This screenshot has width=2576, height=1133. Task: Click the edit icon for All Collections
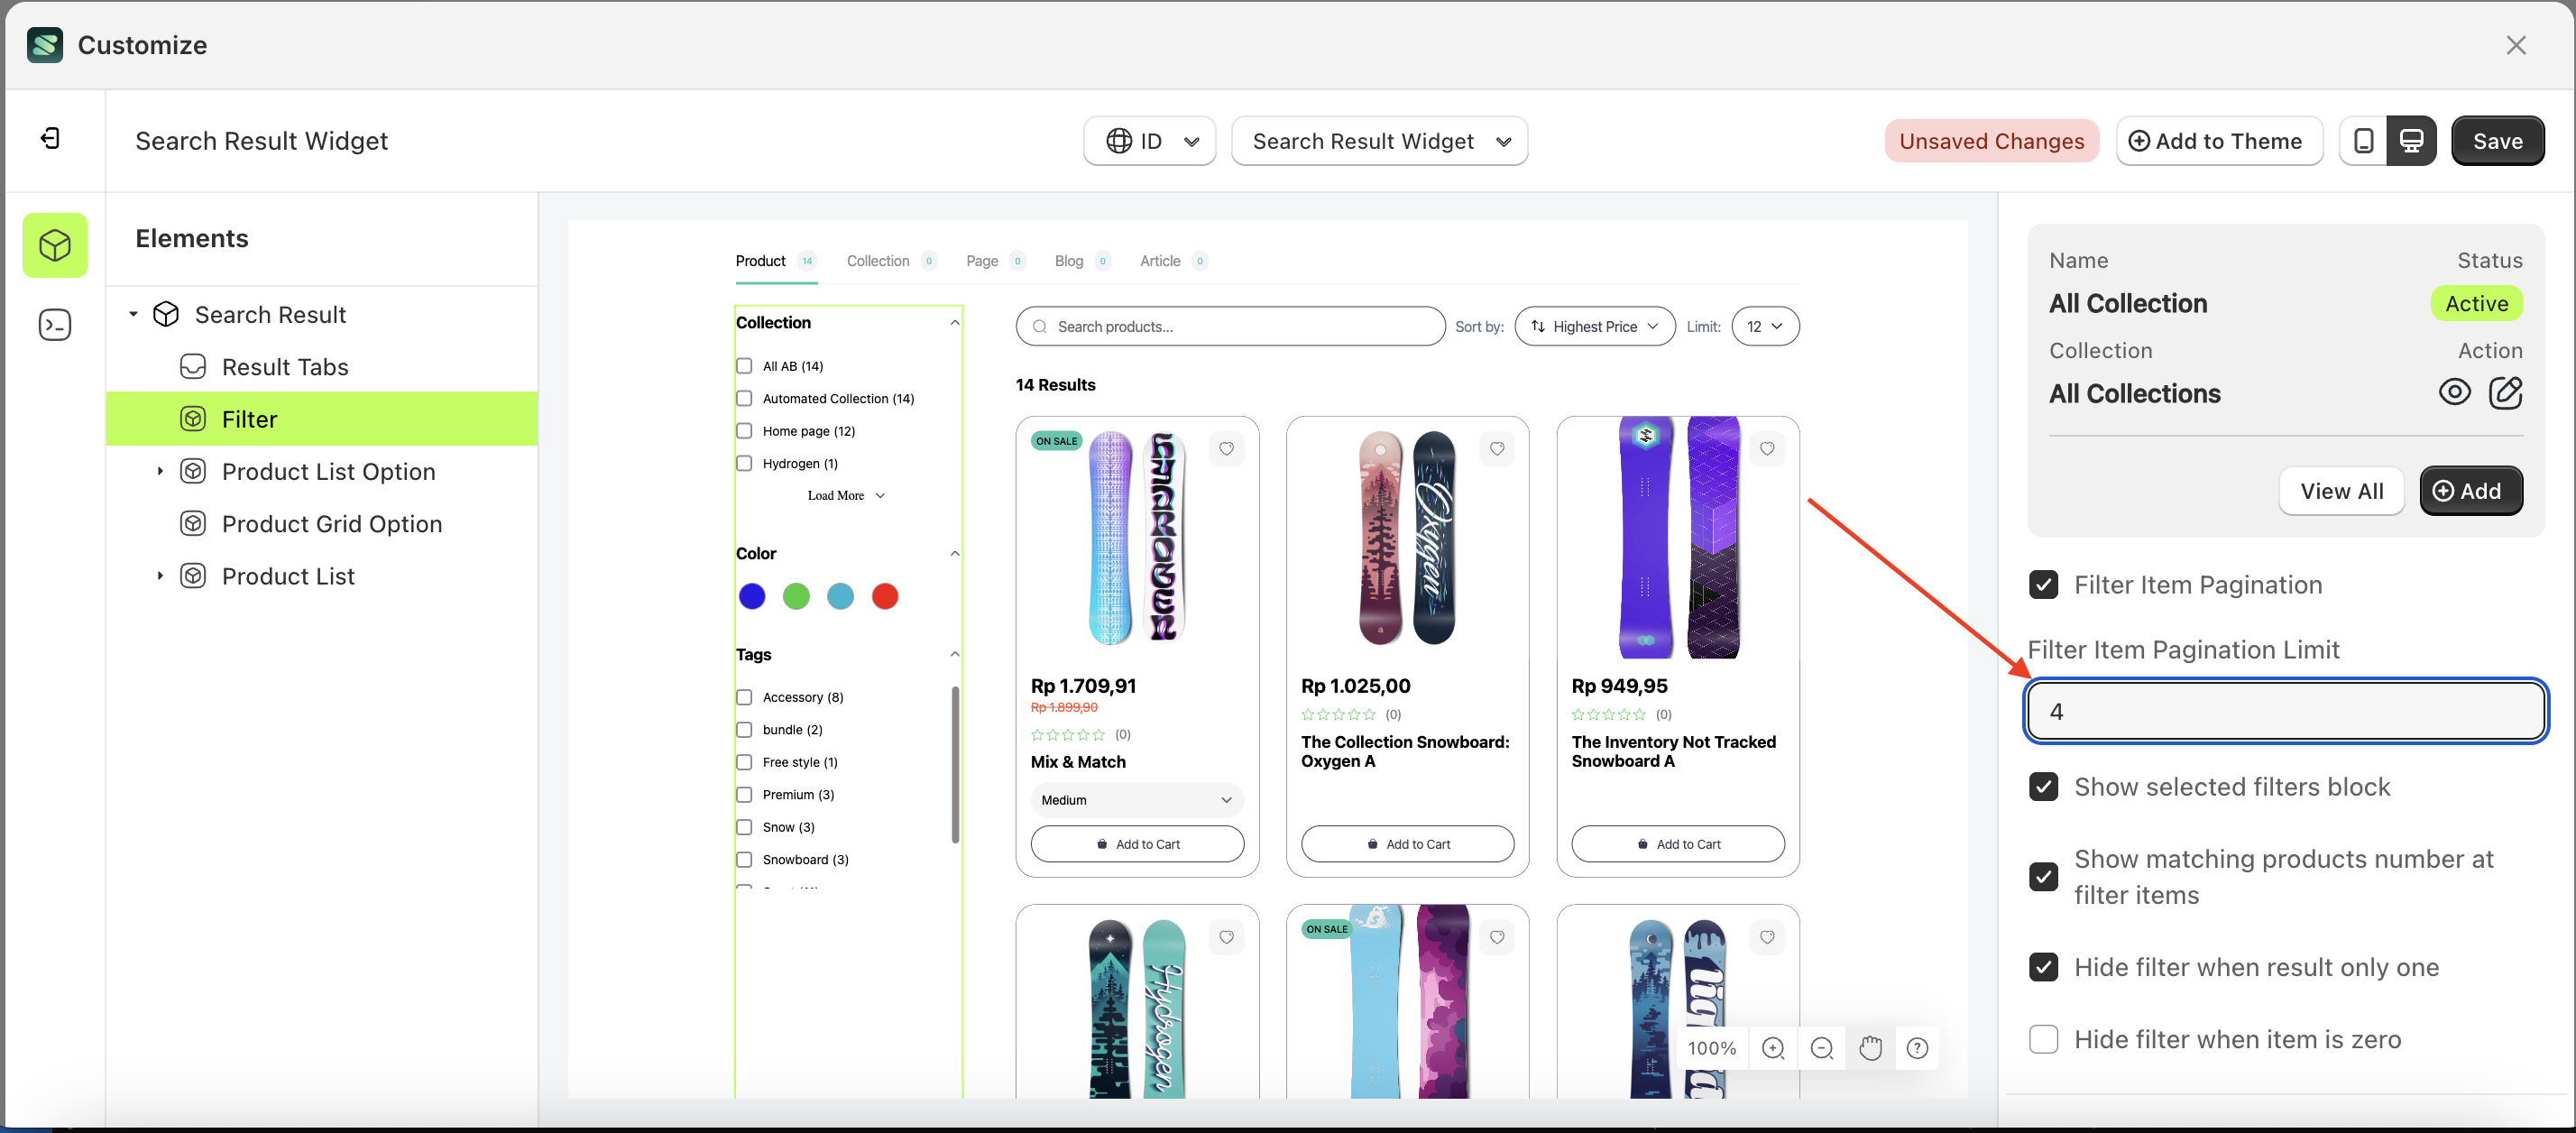click(2504, 392)
